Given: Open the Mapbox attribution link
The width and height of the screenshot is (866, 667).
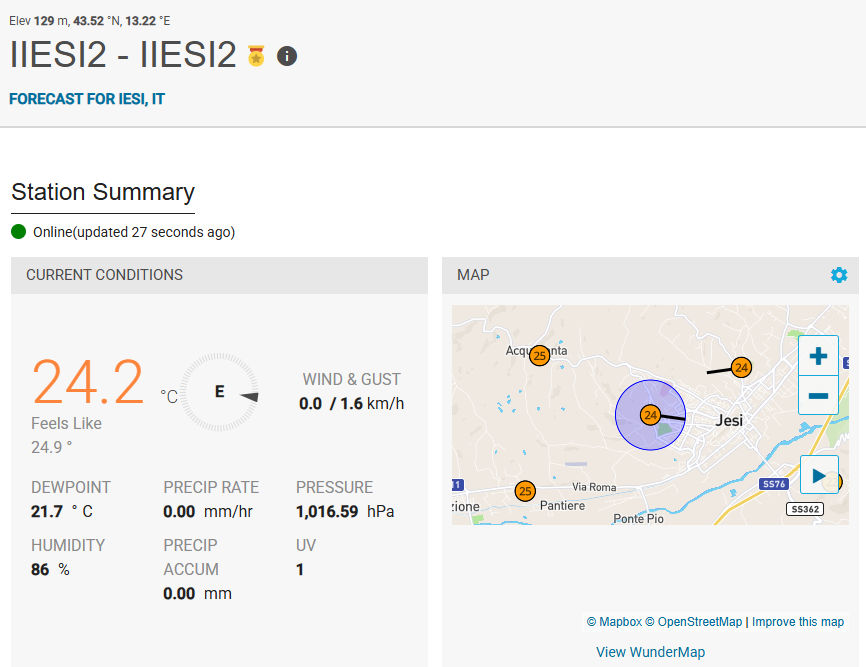Looking at the screenshot, I should click(614, 622).
